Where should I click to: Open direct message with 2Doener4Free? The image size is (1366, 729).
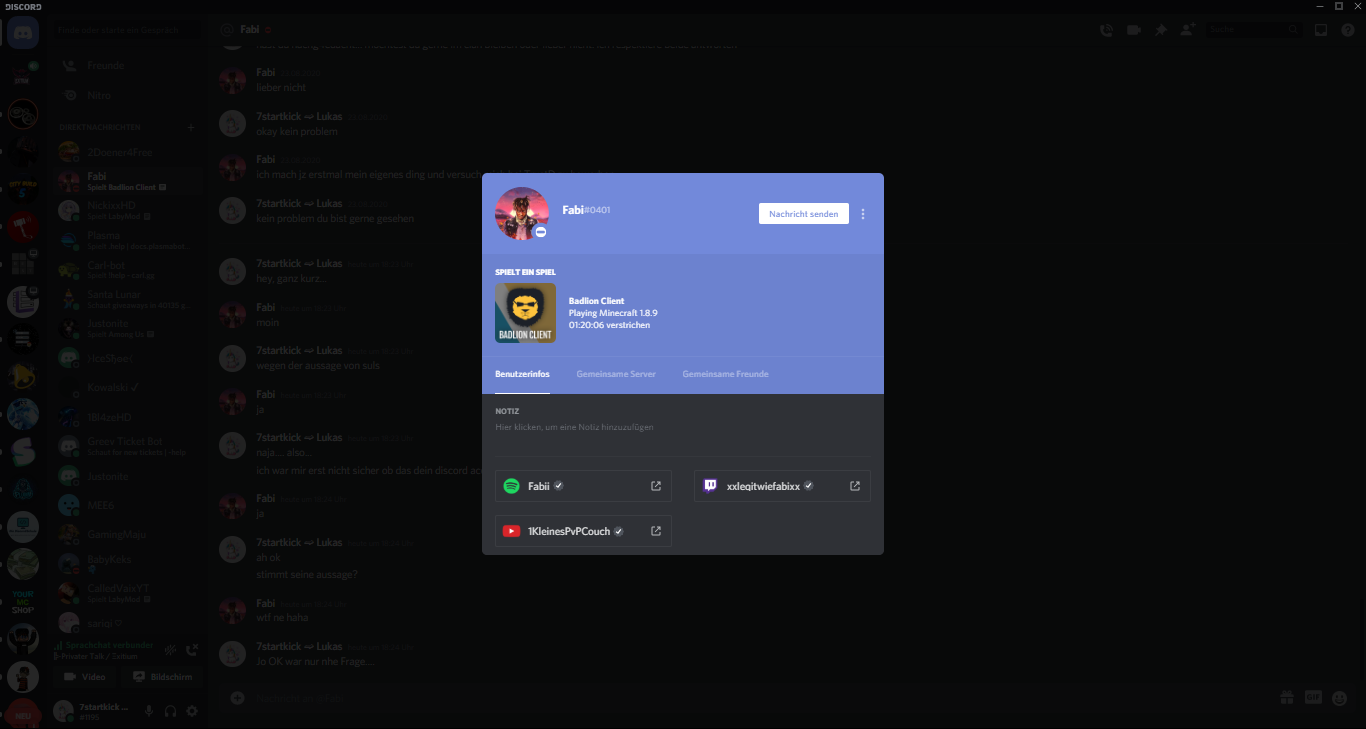click(x=130, y=152)
